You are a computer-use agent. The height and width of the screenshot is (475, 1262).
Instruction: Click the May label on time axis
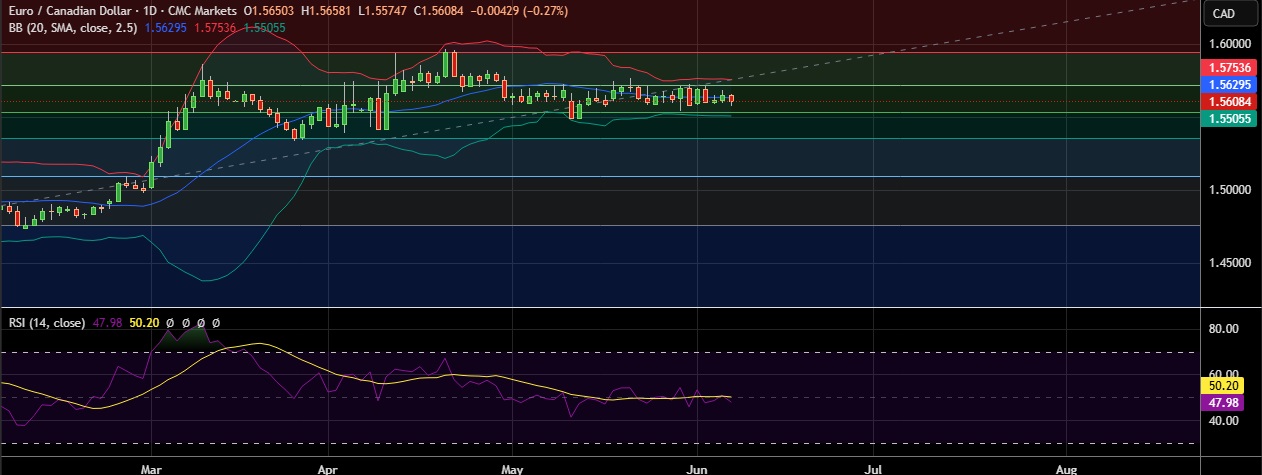coord(512,468)
